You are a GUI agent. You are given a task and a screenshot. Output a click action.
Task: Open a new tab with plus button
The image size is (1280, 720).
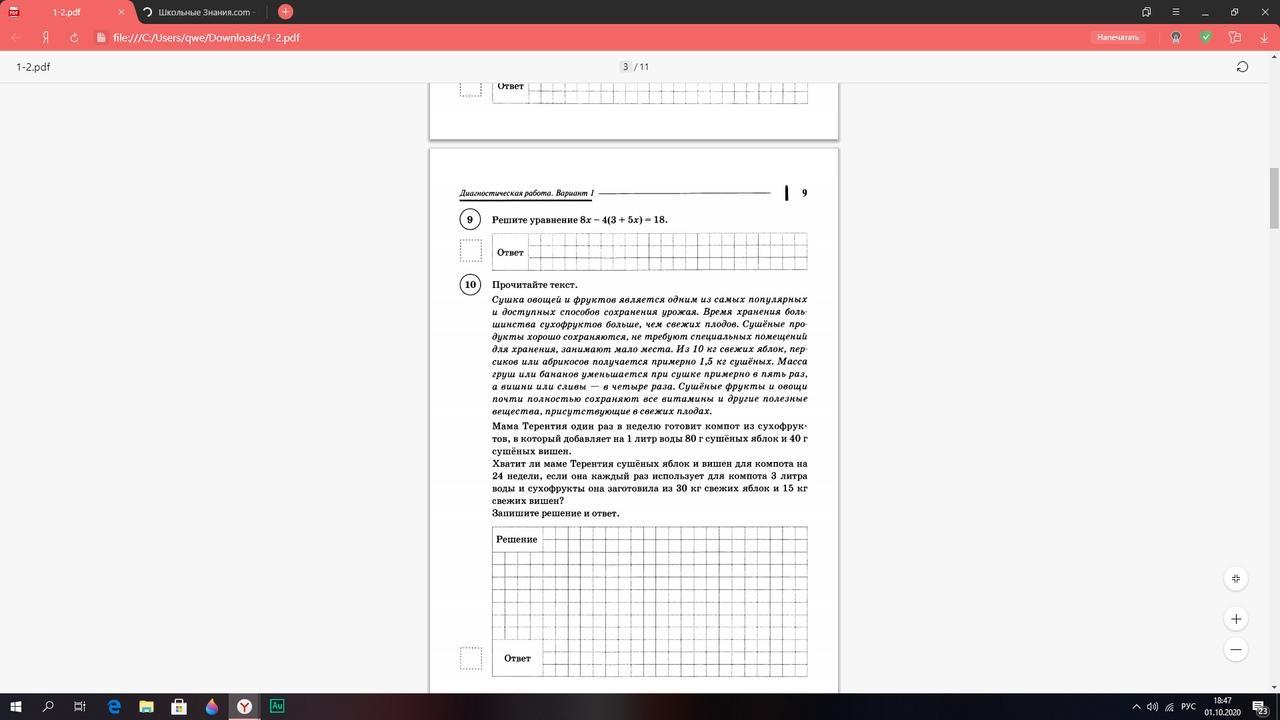285,12
